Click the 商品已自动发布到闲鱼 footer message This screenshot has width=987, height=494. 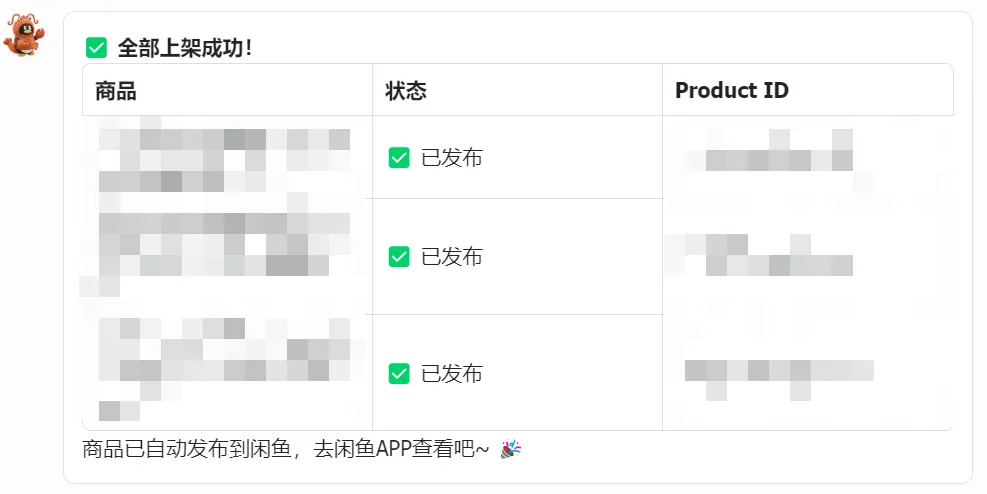pyautogui.click(x=285, y=450)
